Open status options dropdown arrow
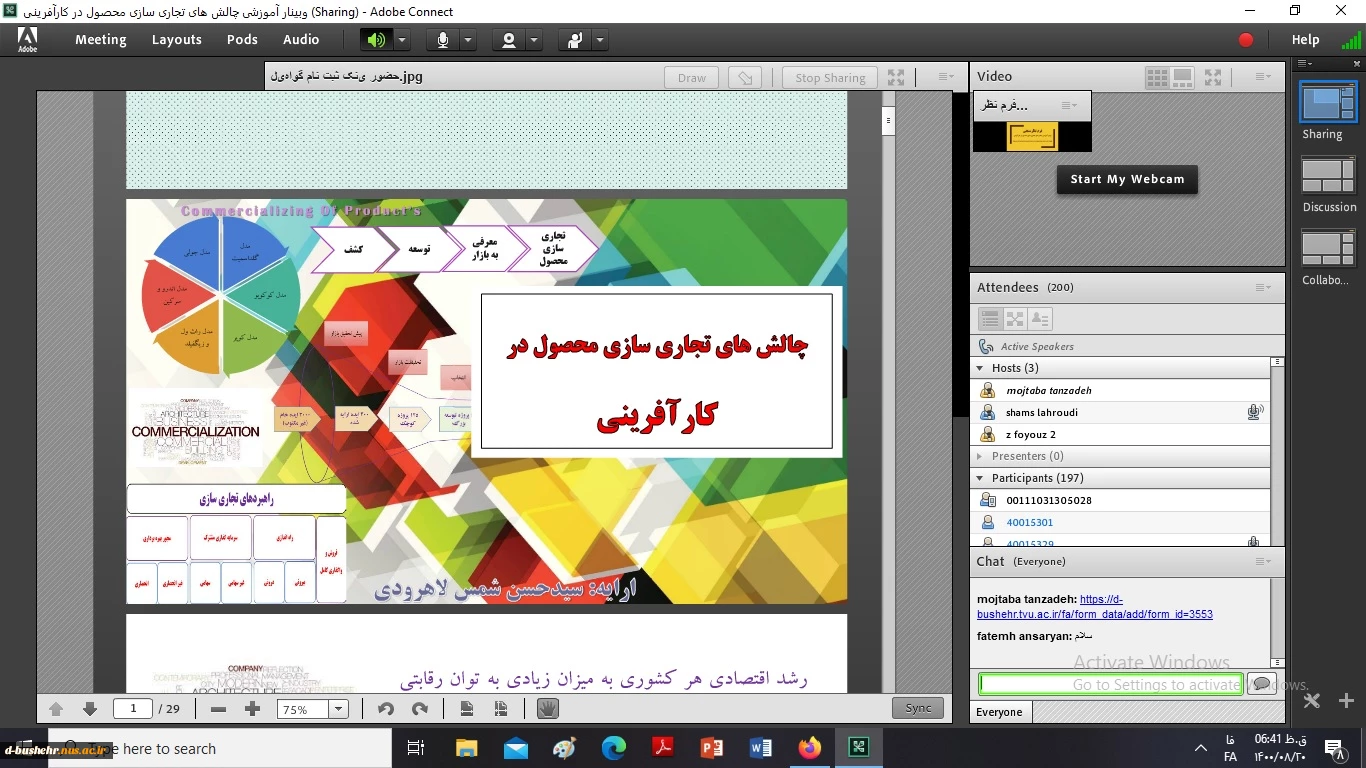 [600, 40]
